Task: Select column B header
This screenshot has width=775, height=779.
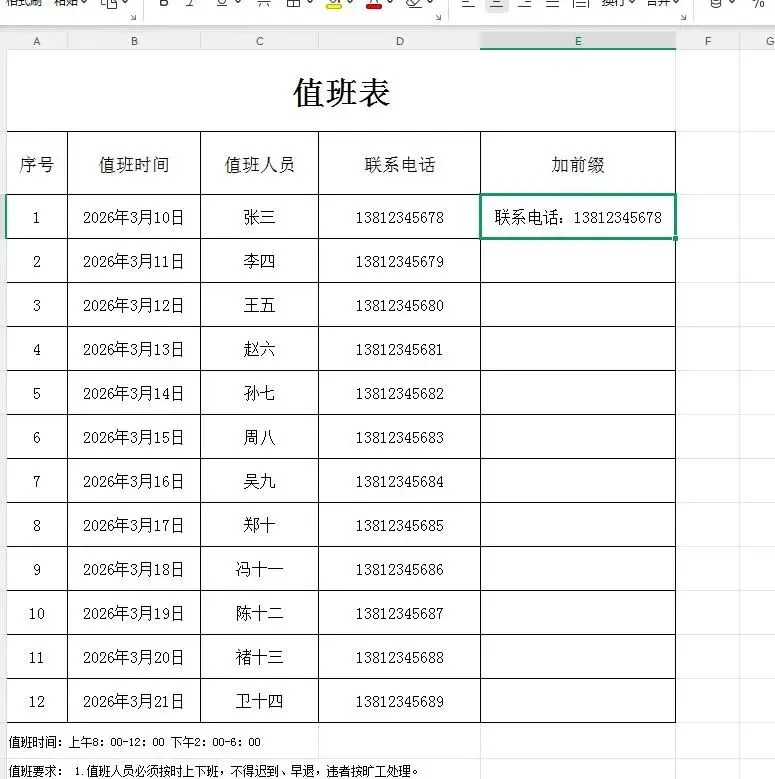Action: click(x=134, y=41)
